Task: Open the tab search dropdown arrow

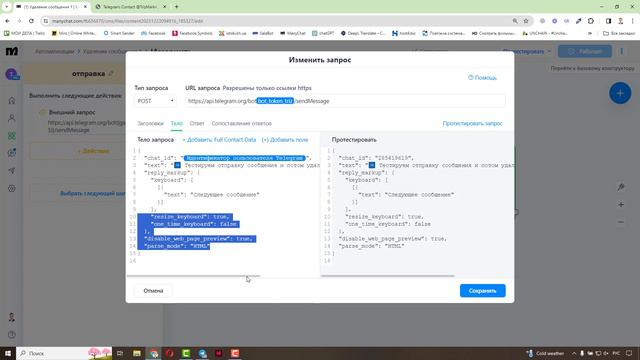Action: coord(7,7)
